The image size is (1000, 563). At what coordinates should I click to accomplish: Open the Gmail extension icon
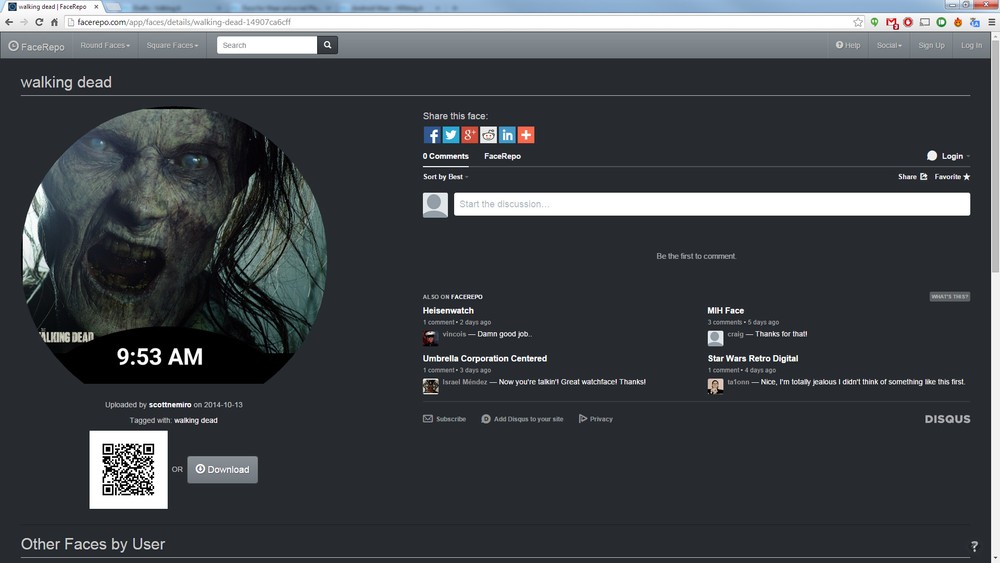coord(892,22)
